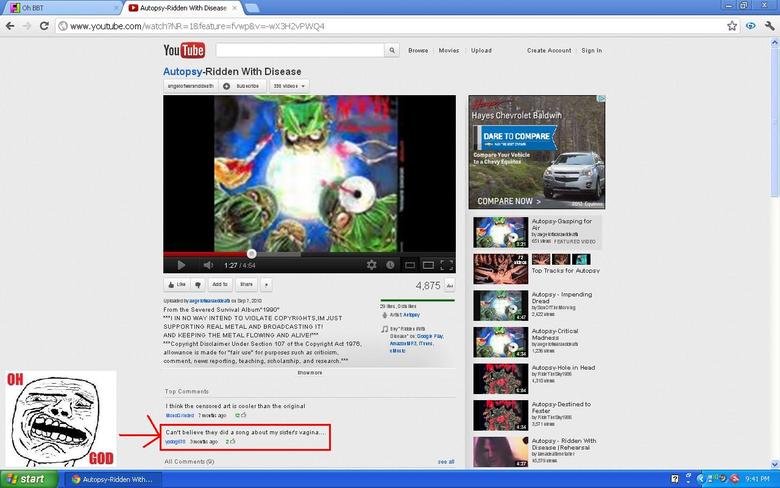Open the Windows Start menu
This screenshot has height=488, width=780.
pyautogui.click(x=29, y=479)
